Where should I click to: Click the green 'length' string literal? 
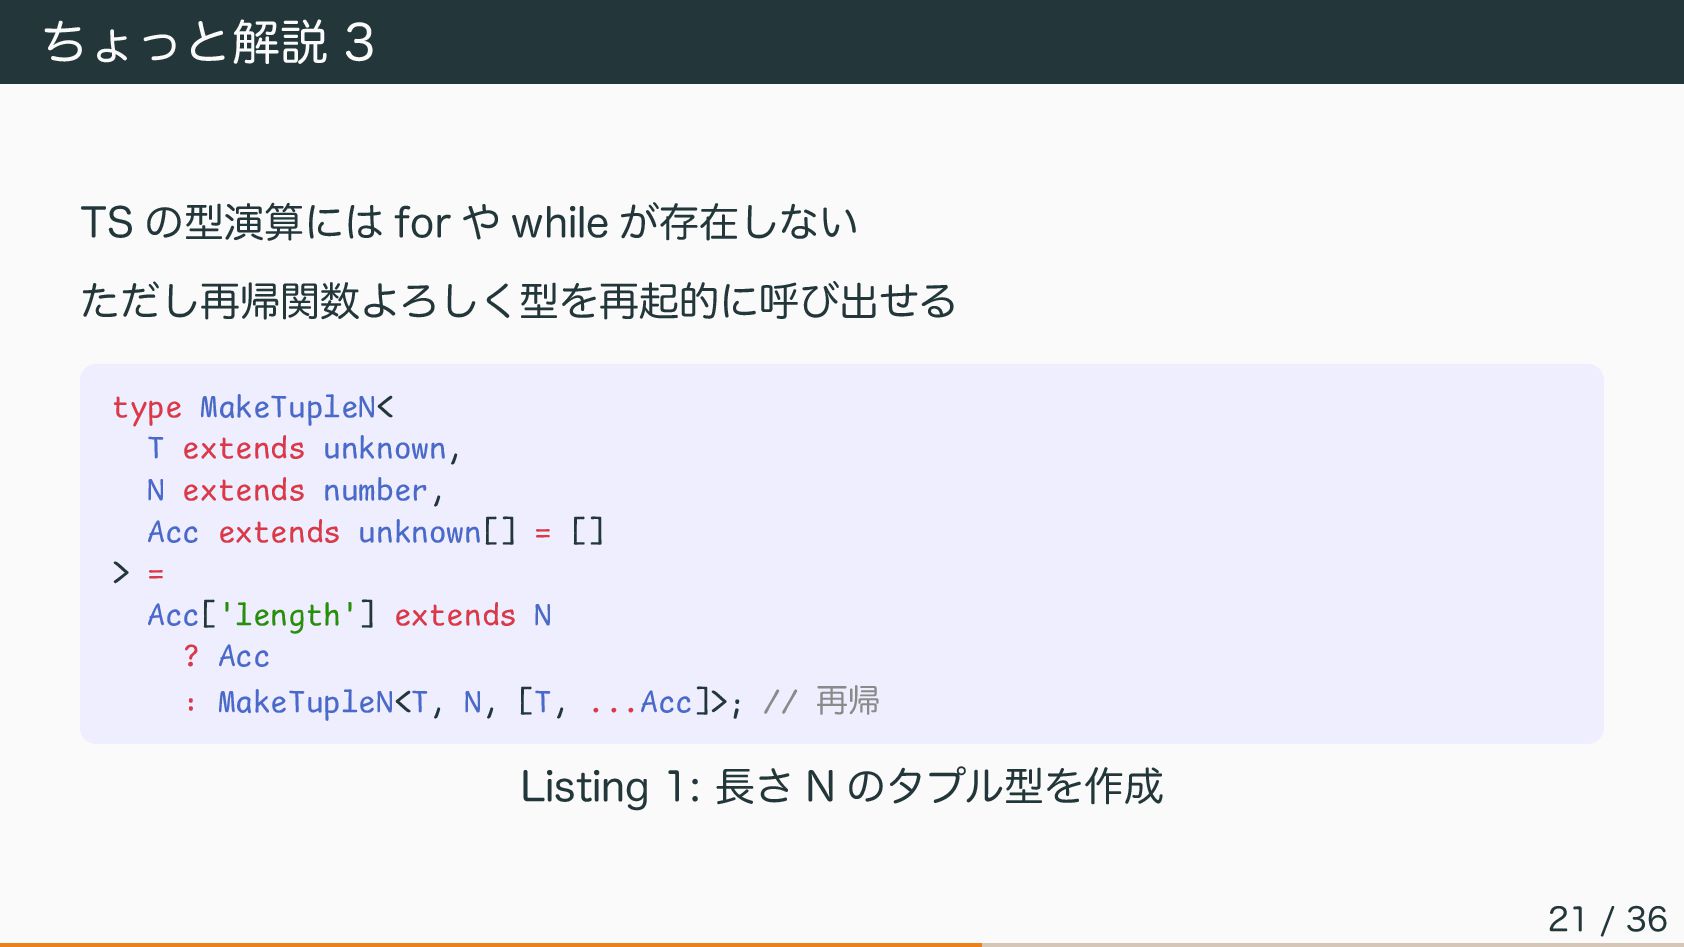[288, 616]
